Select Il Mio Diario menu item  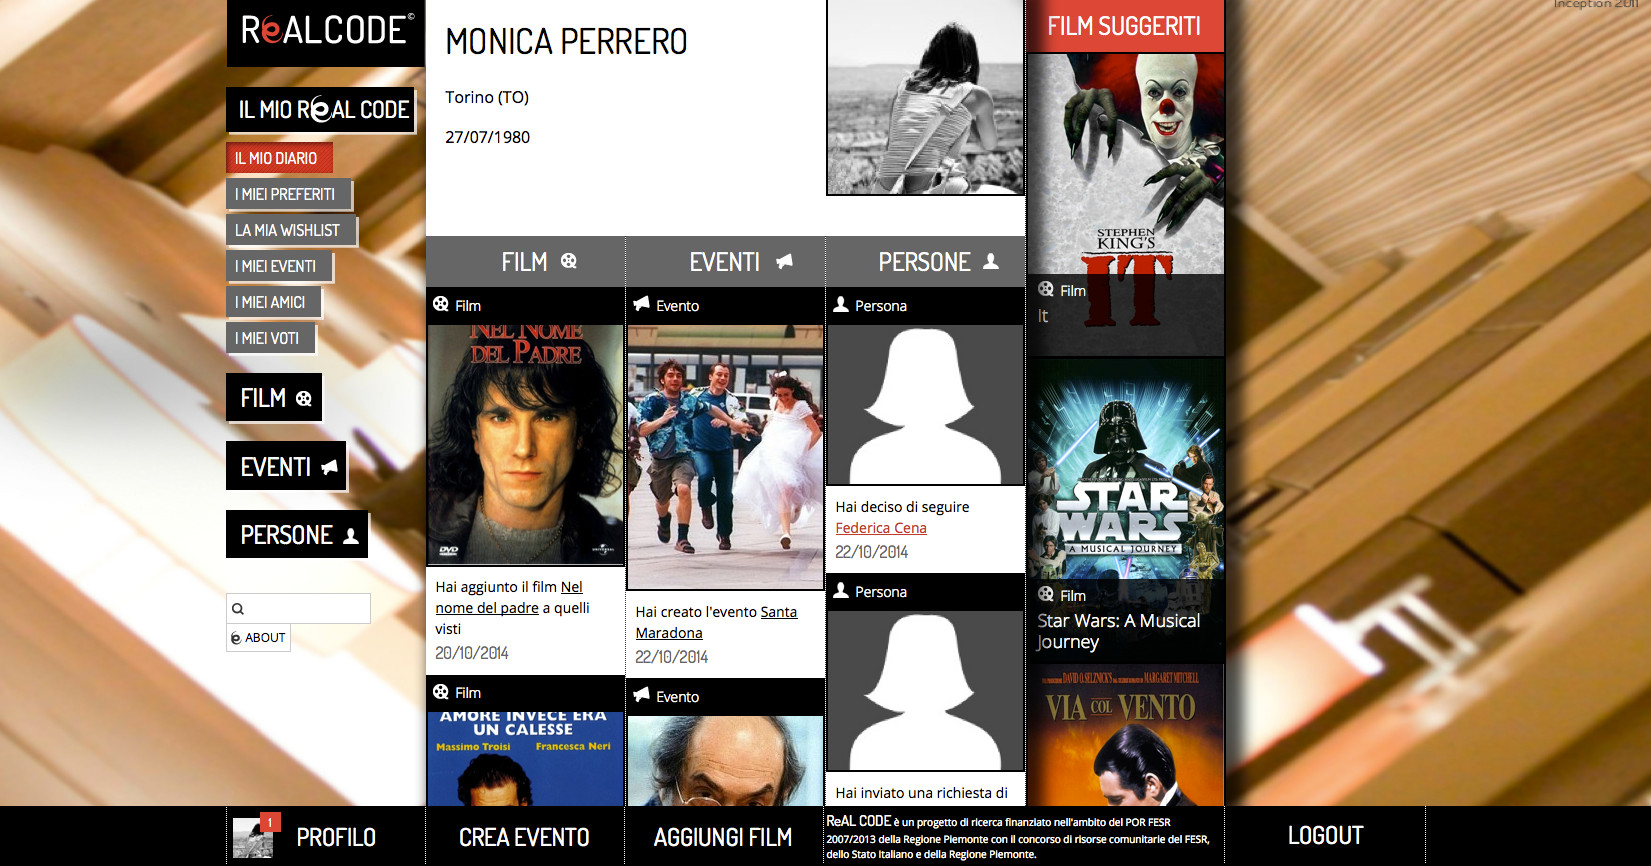[x=278, y=158]
